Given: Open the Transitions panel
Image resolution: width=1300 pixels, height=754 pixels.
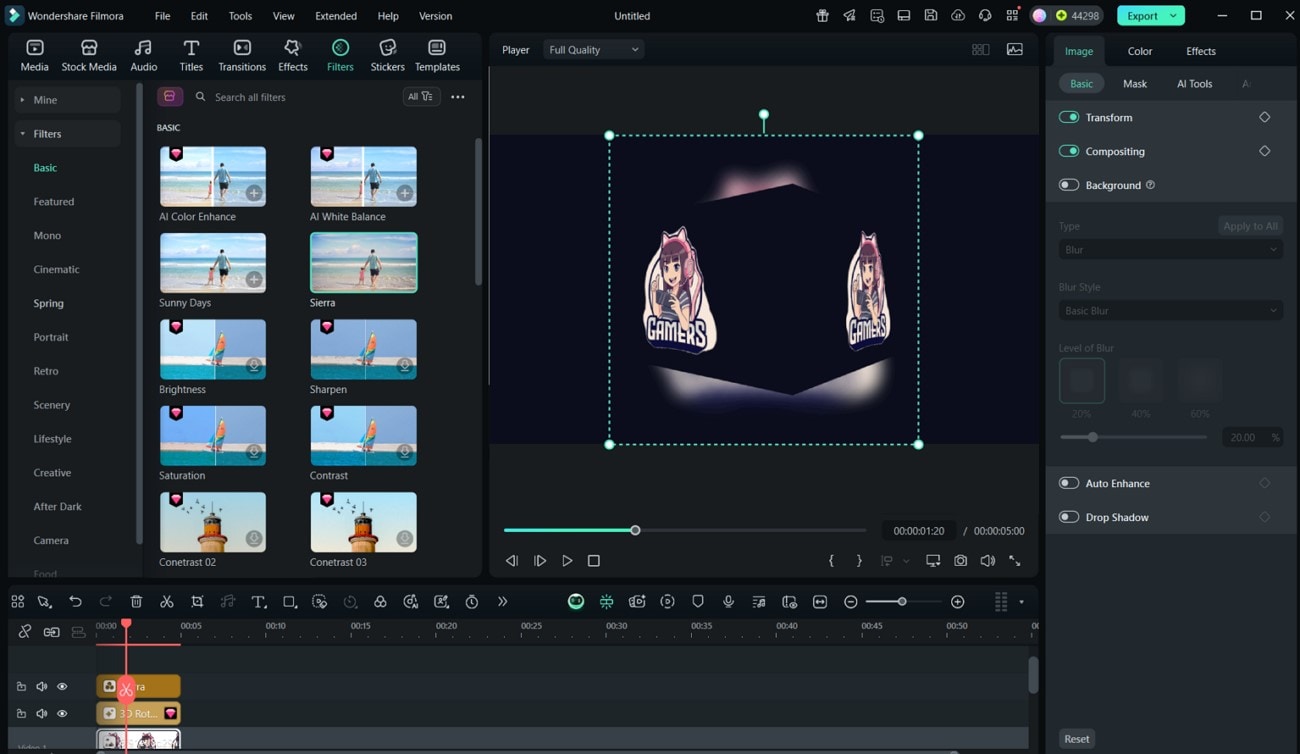Looking at the screenshot, I should [242, 55].
